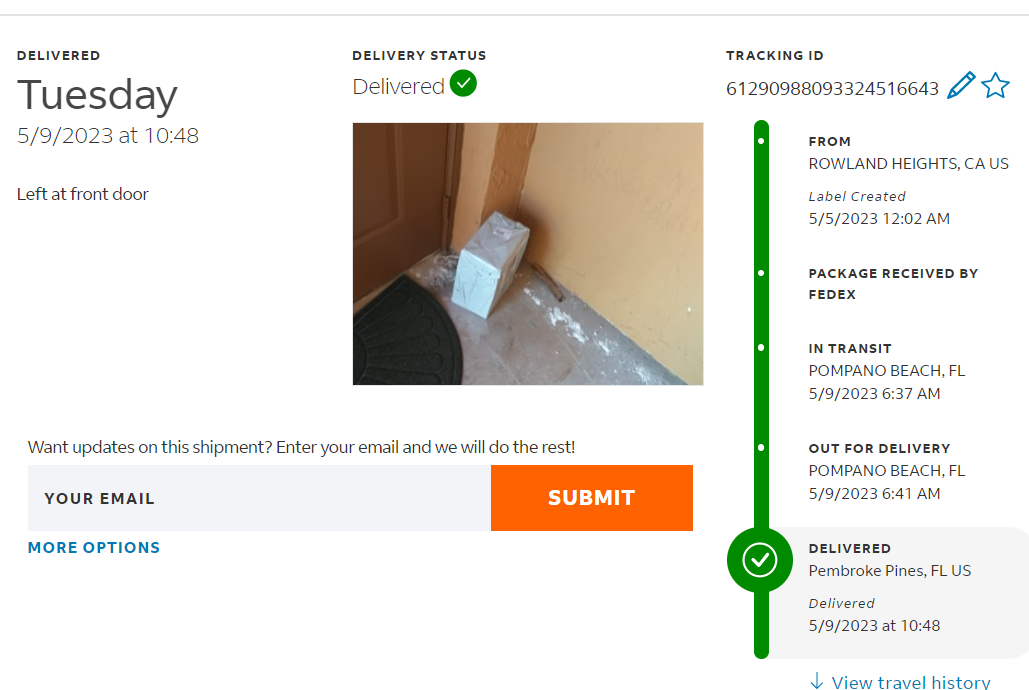Click the down arrow beside View travel history
This screenshot has width=1029, height=690.
pyautogui.click(x=817, y=681)
